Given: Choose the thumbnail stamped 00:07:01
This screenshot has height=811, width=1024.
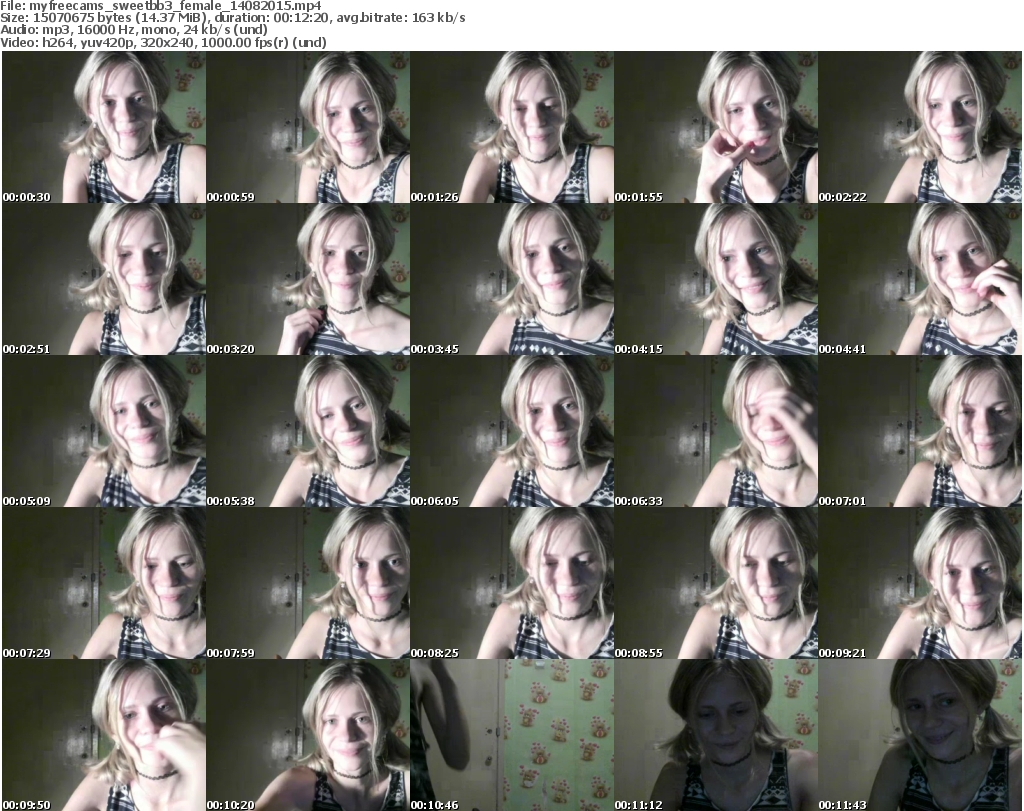Looking at the screenshot, I should [920, 432].
